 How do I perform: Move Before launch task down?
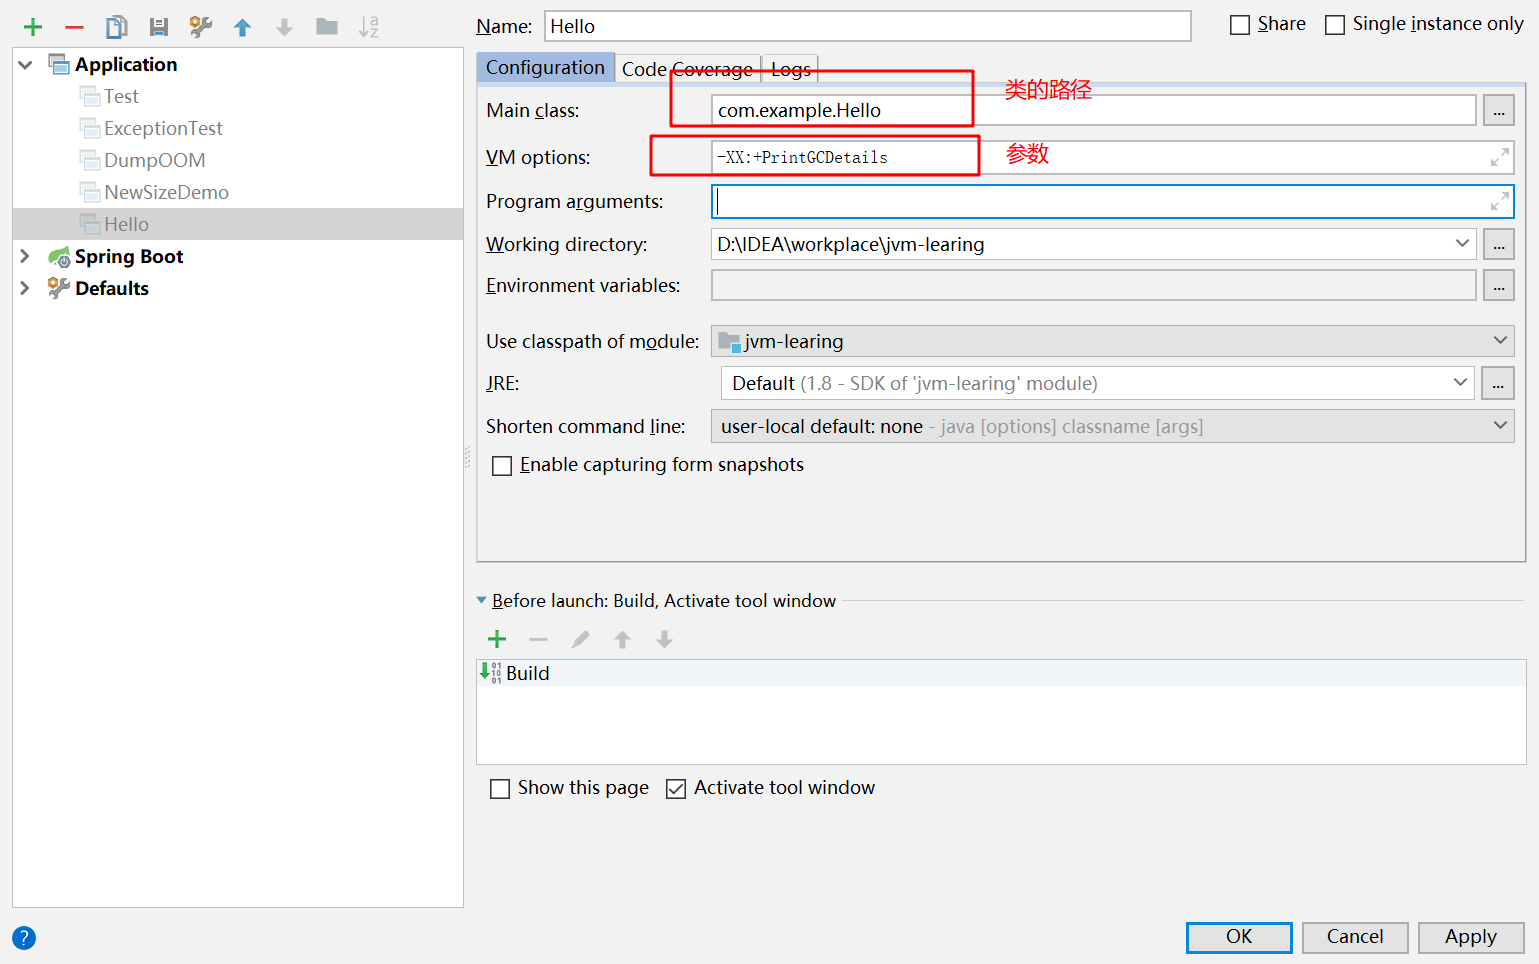coord(665,639)
